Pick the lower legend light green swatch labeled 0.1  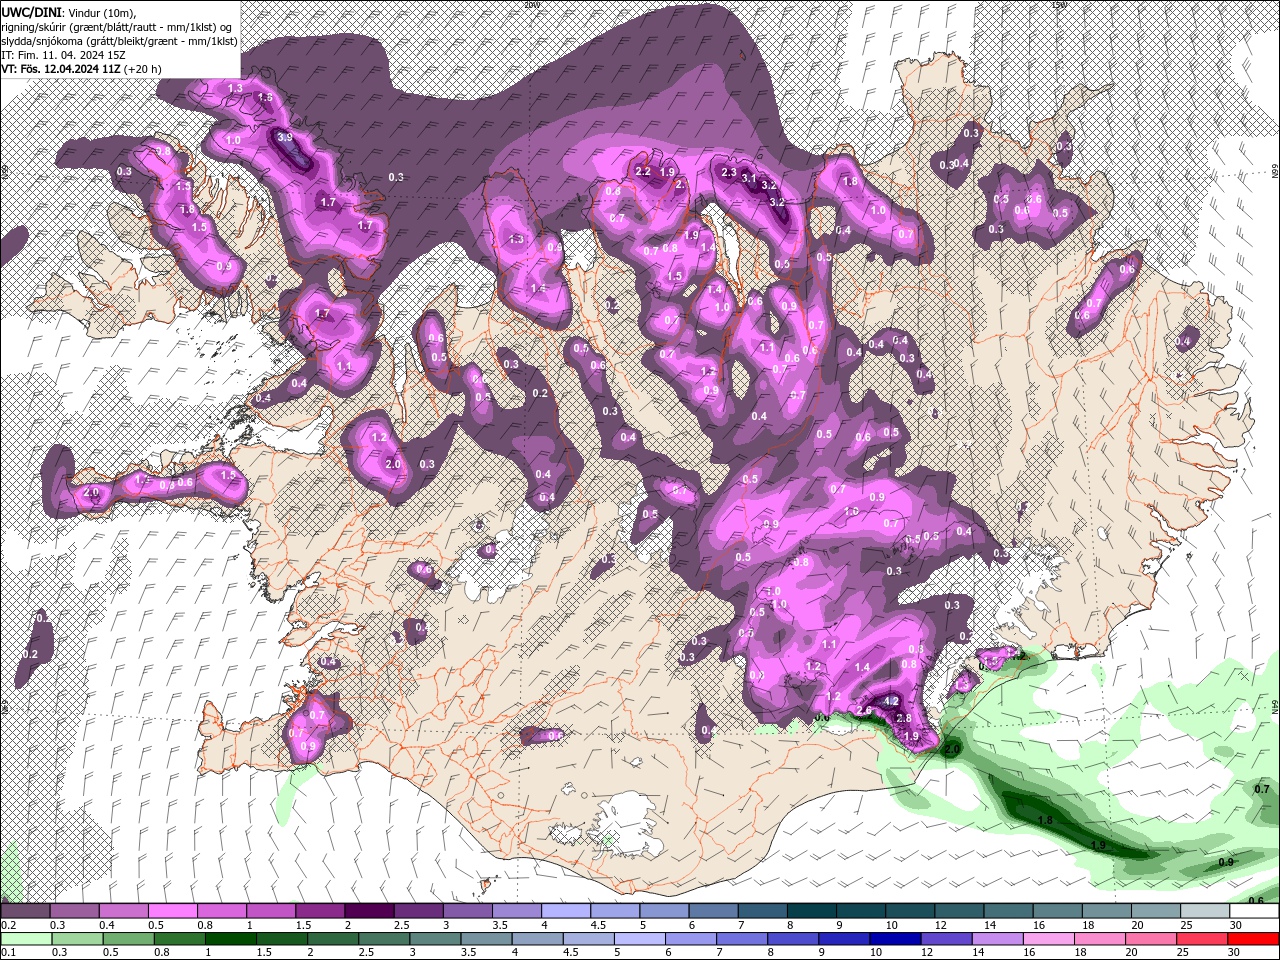click(25, 939)
